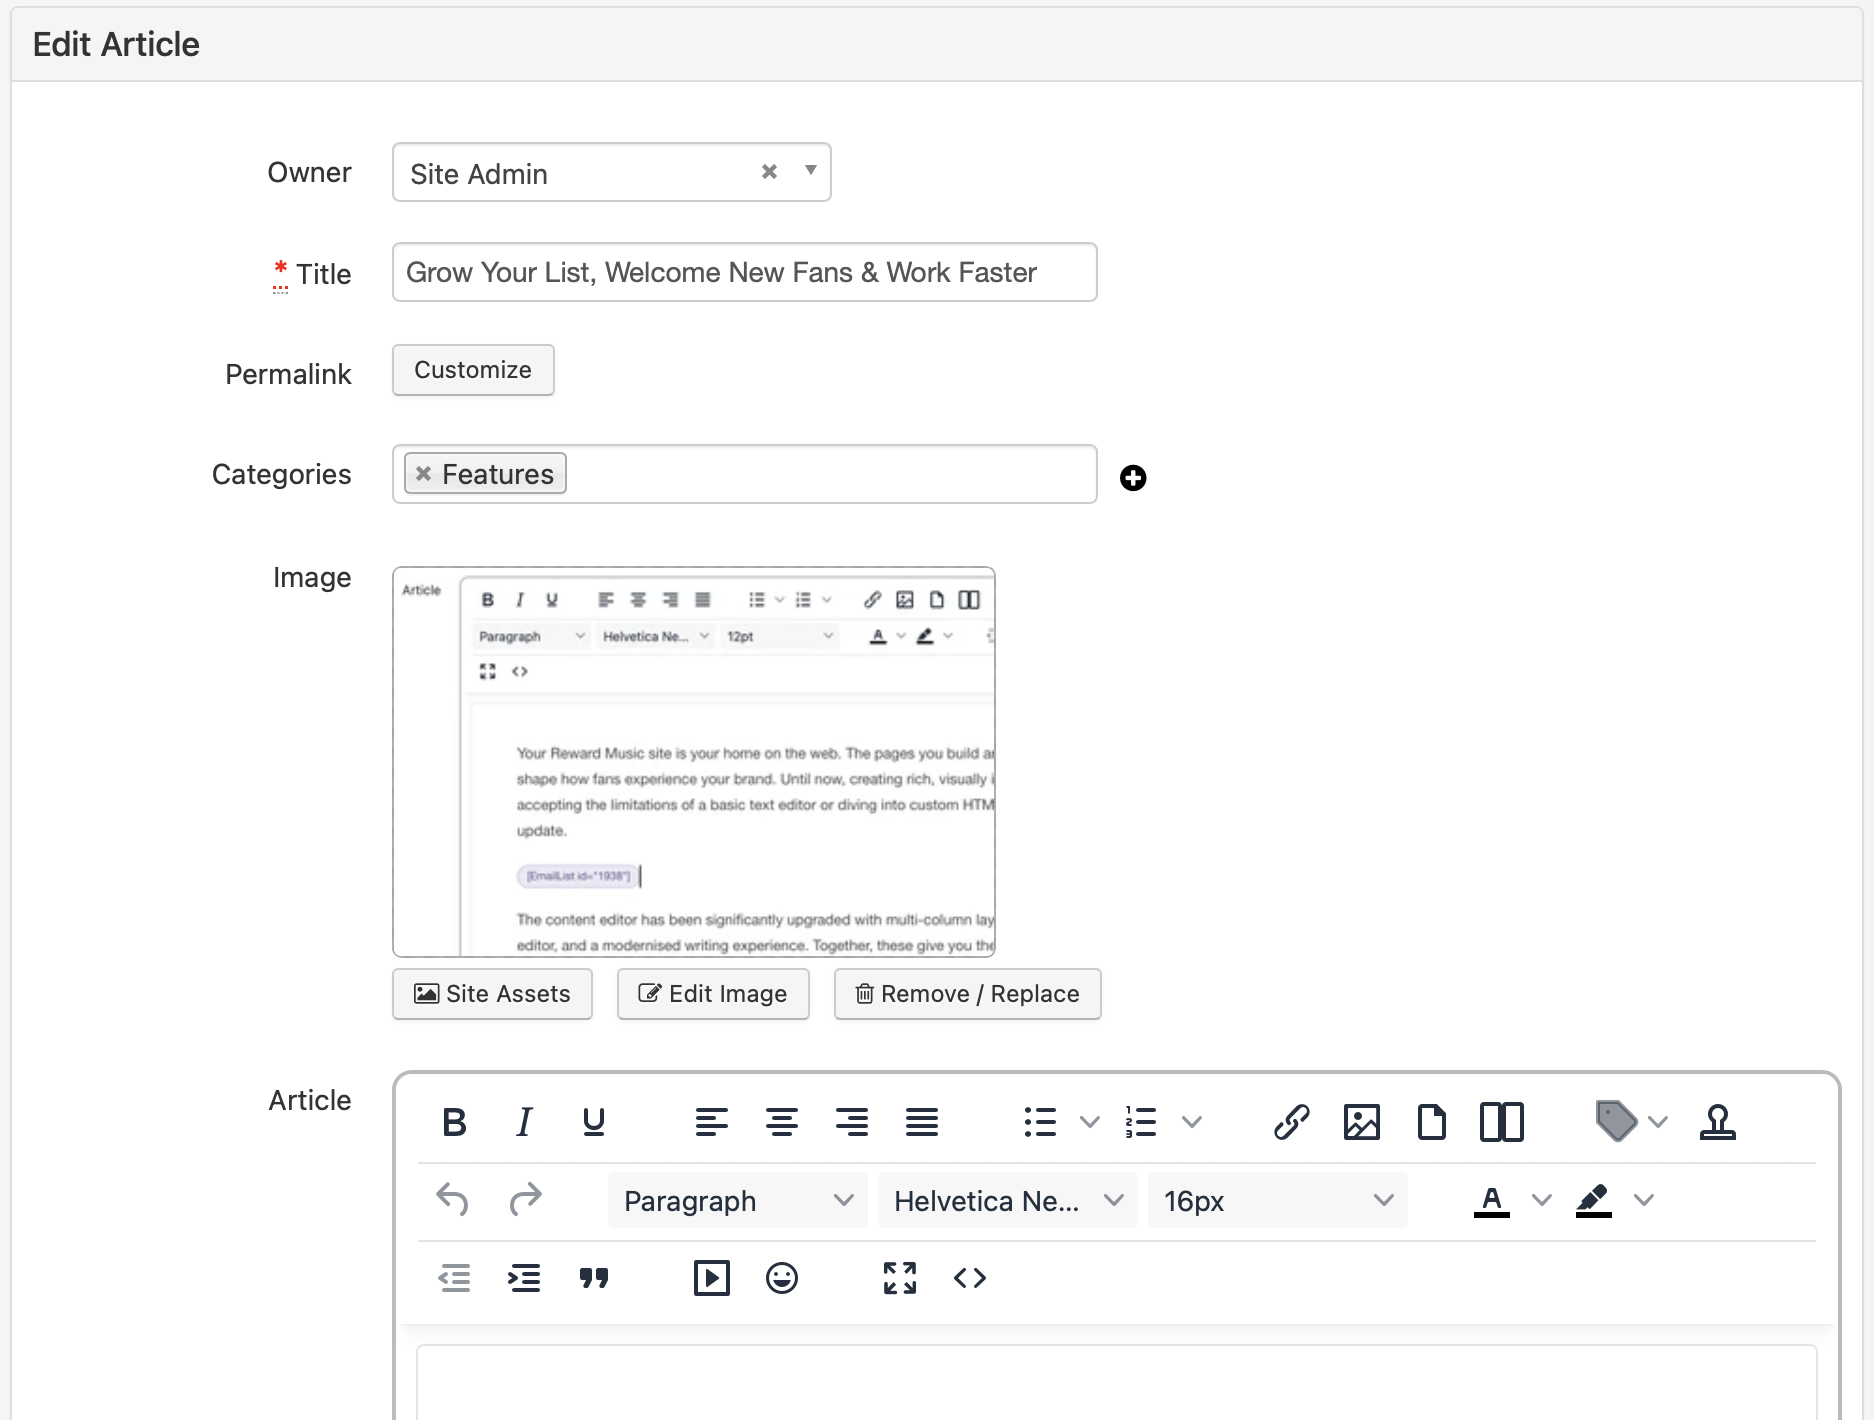Open the Paragraph format dropdown

coord(738,1200)
